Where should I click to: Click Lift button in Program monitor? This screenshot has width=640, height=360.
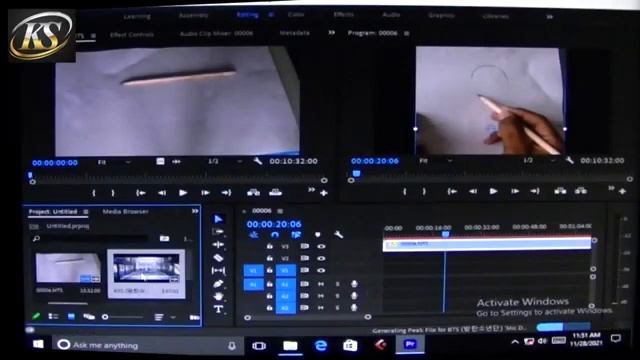(x=560, y=191)
